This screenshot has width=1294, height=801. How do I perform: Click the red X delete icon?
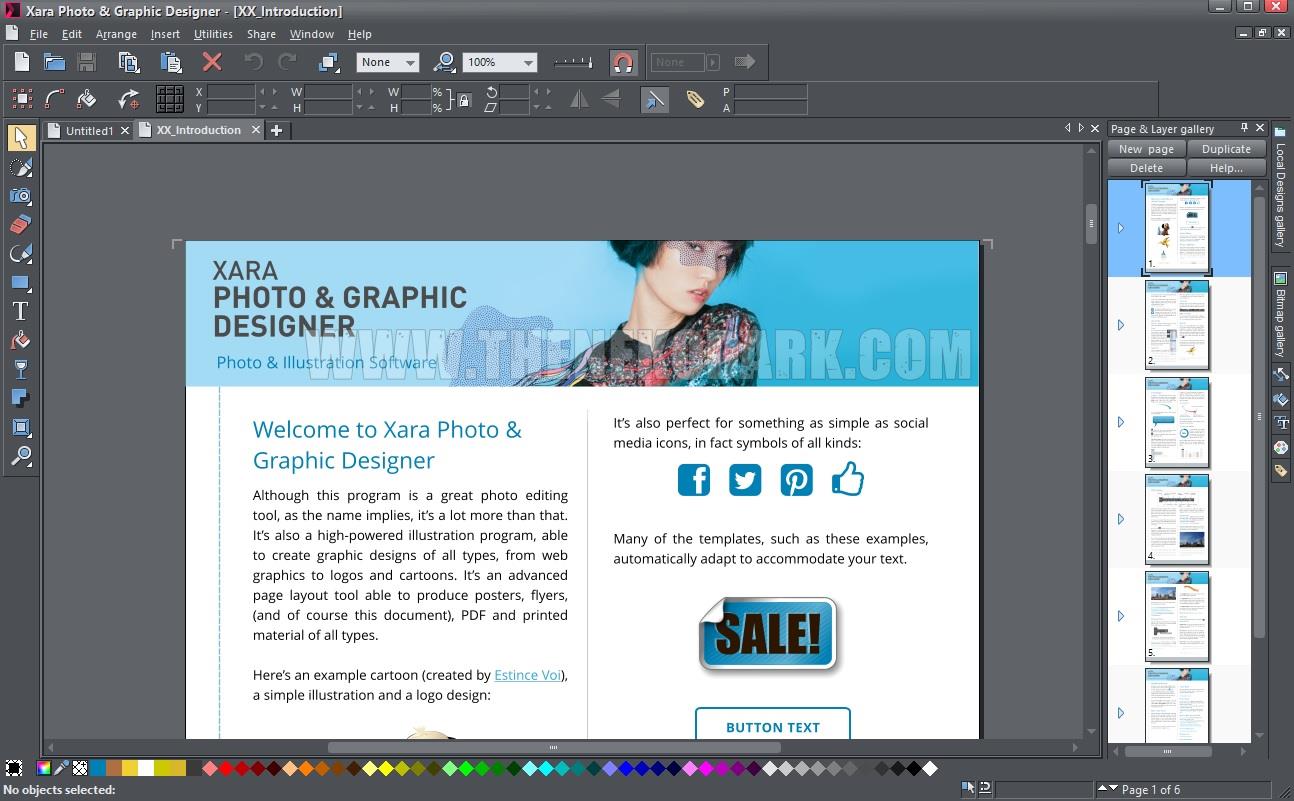pos(212,62)
